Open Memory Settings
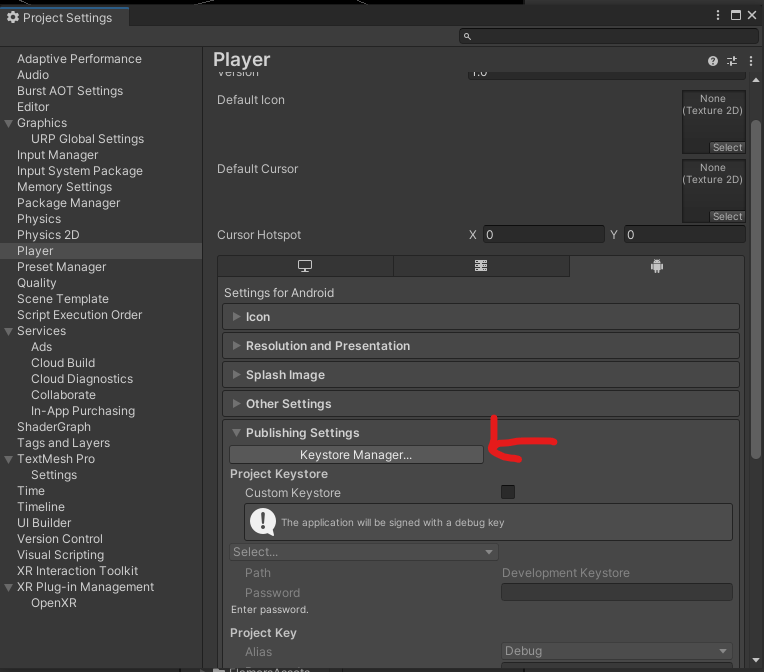This screenshot has width=764, height=672. click(x=64, y=187)
